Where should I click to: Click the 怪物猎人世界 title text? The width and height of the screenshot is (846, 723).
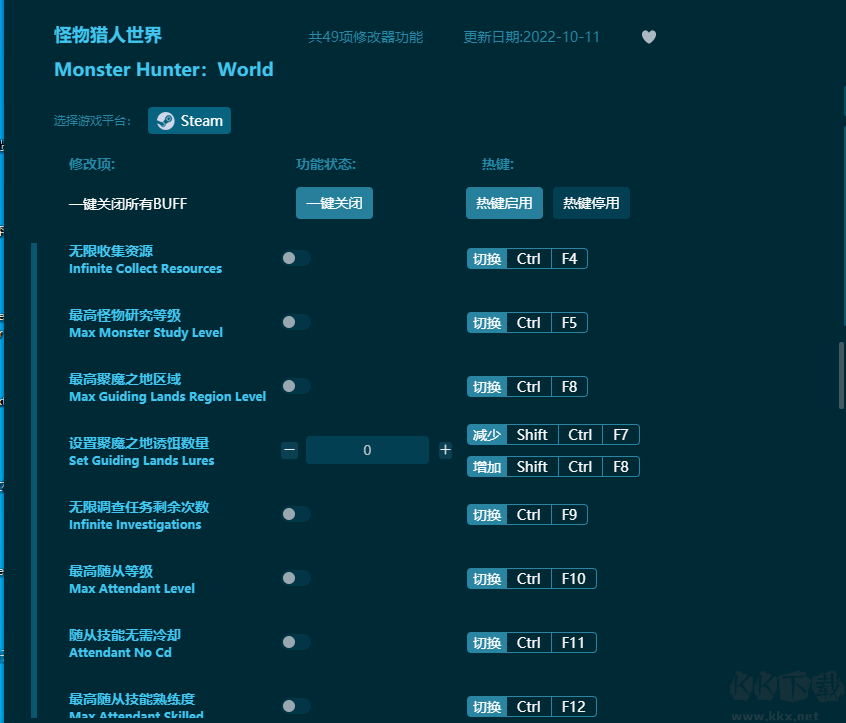[108, 35]
